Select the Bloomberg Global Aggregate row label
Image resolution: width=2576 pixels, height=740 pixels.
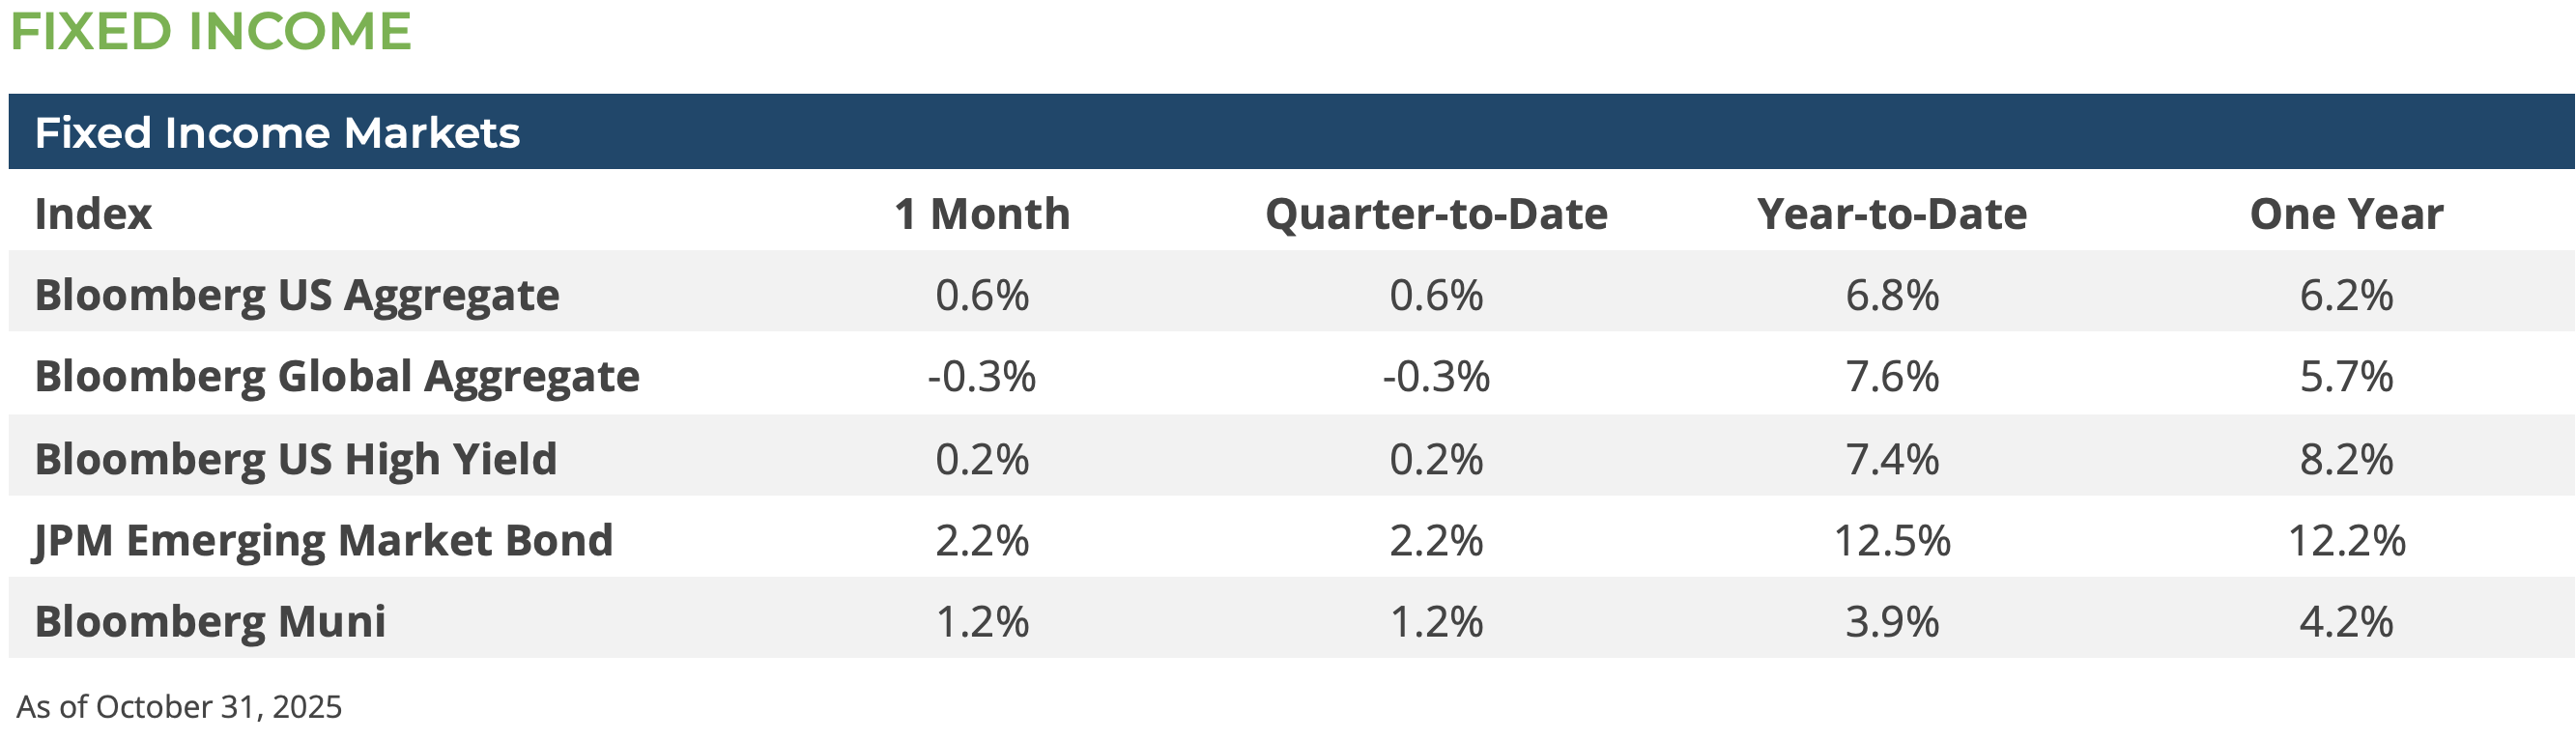(x=337, y=377)
